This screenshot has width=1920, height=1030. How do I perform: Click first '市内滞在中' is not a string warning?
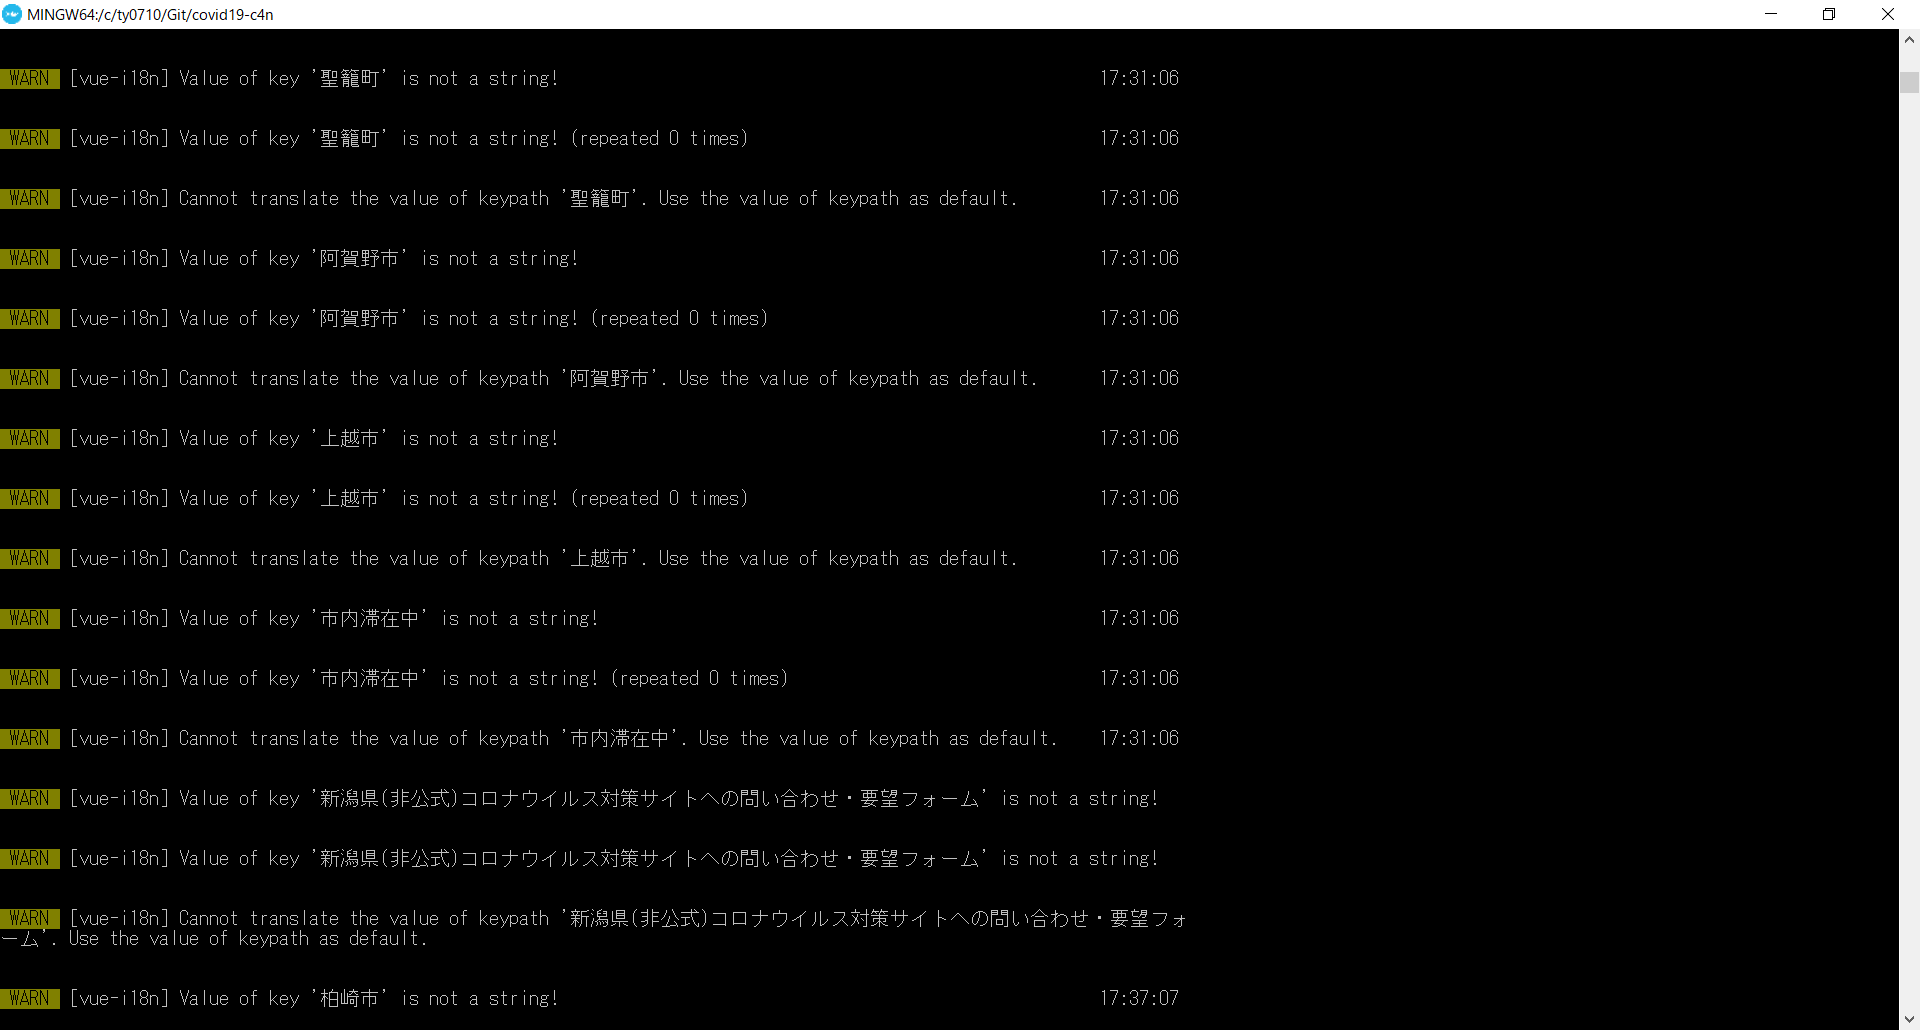click(x=334, y=618)
